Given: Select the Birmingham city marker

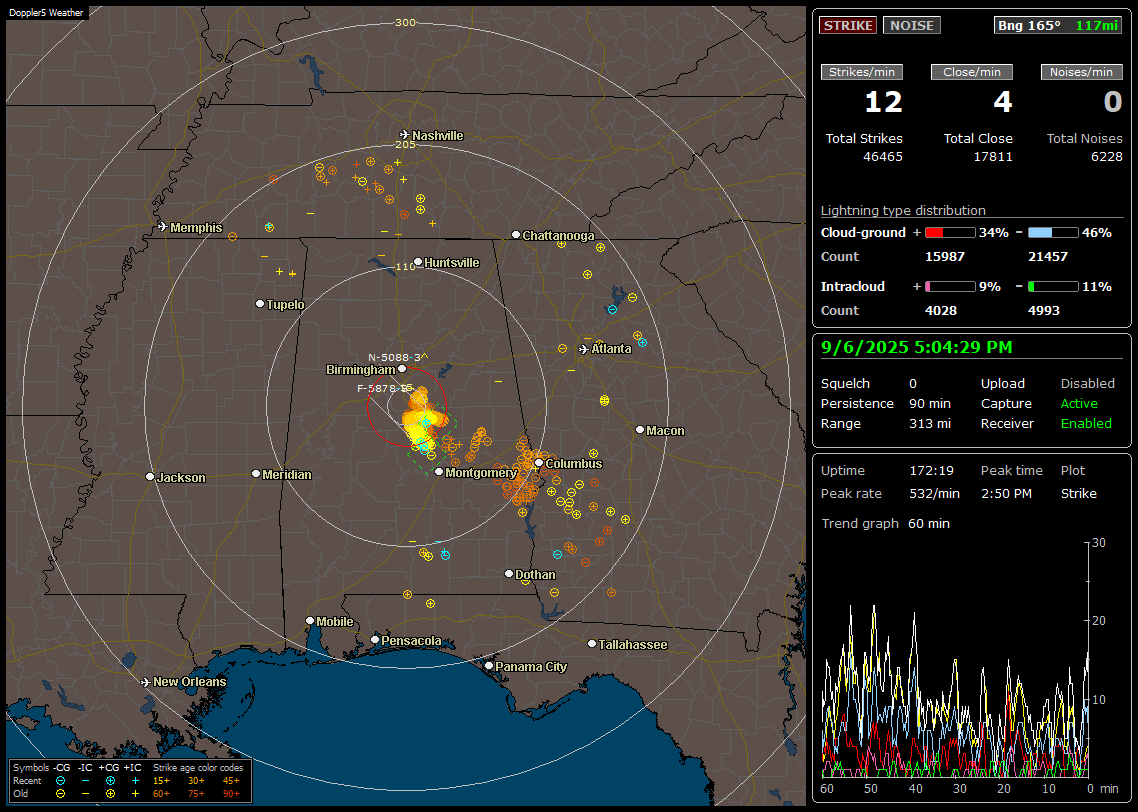Looking at the screenshot, I should click(402, 369).
